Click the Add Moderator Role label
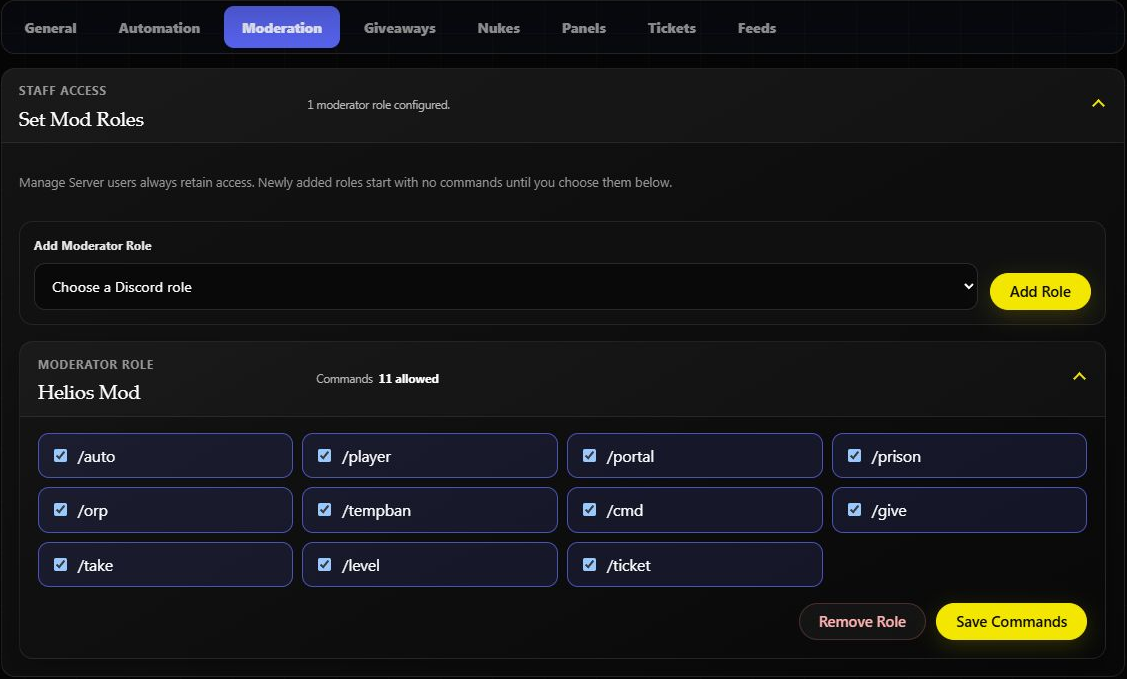The width and height of the screenshot is (1127, 679). 93,246
